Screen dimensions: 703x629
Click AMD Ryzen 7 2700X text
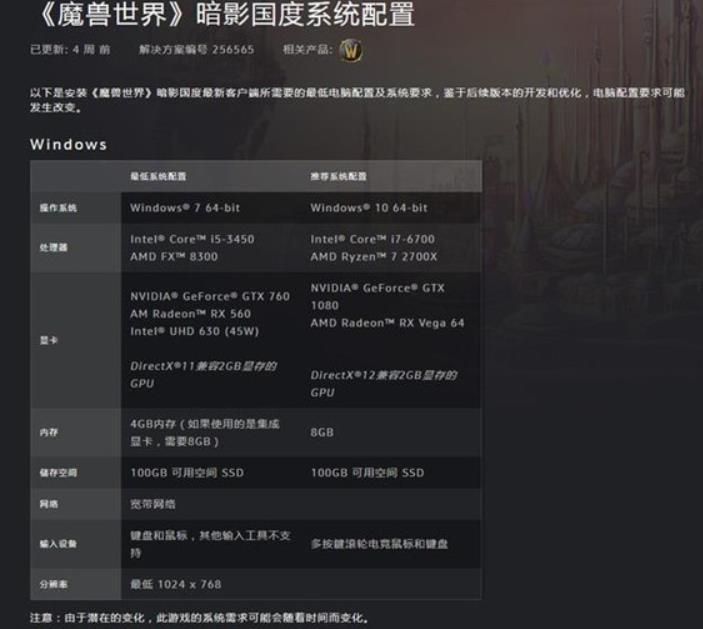click(374, 256)
